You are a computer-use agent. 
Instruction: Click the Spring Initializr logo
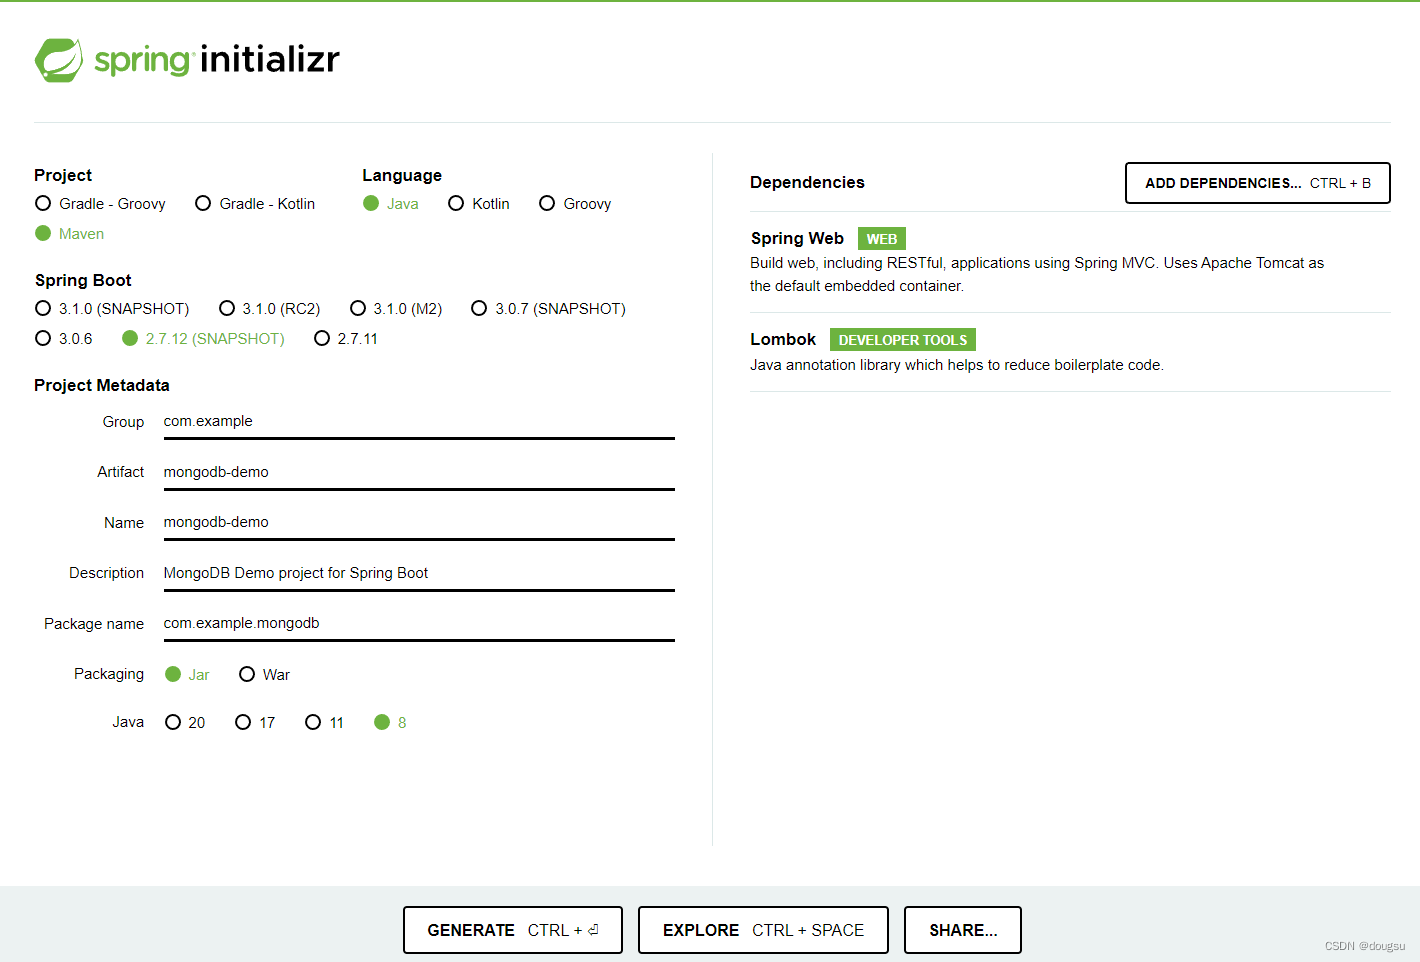tap(187, 60)
